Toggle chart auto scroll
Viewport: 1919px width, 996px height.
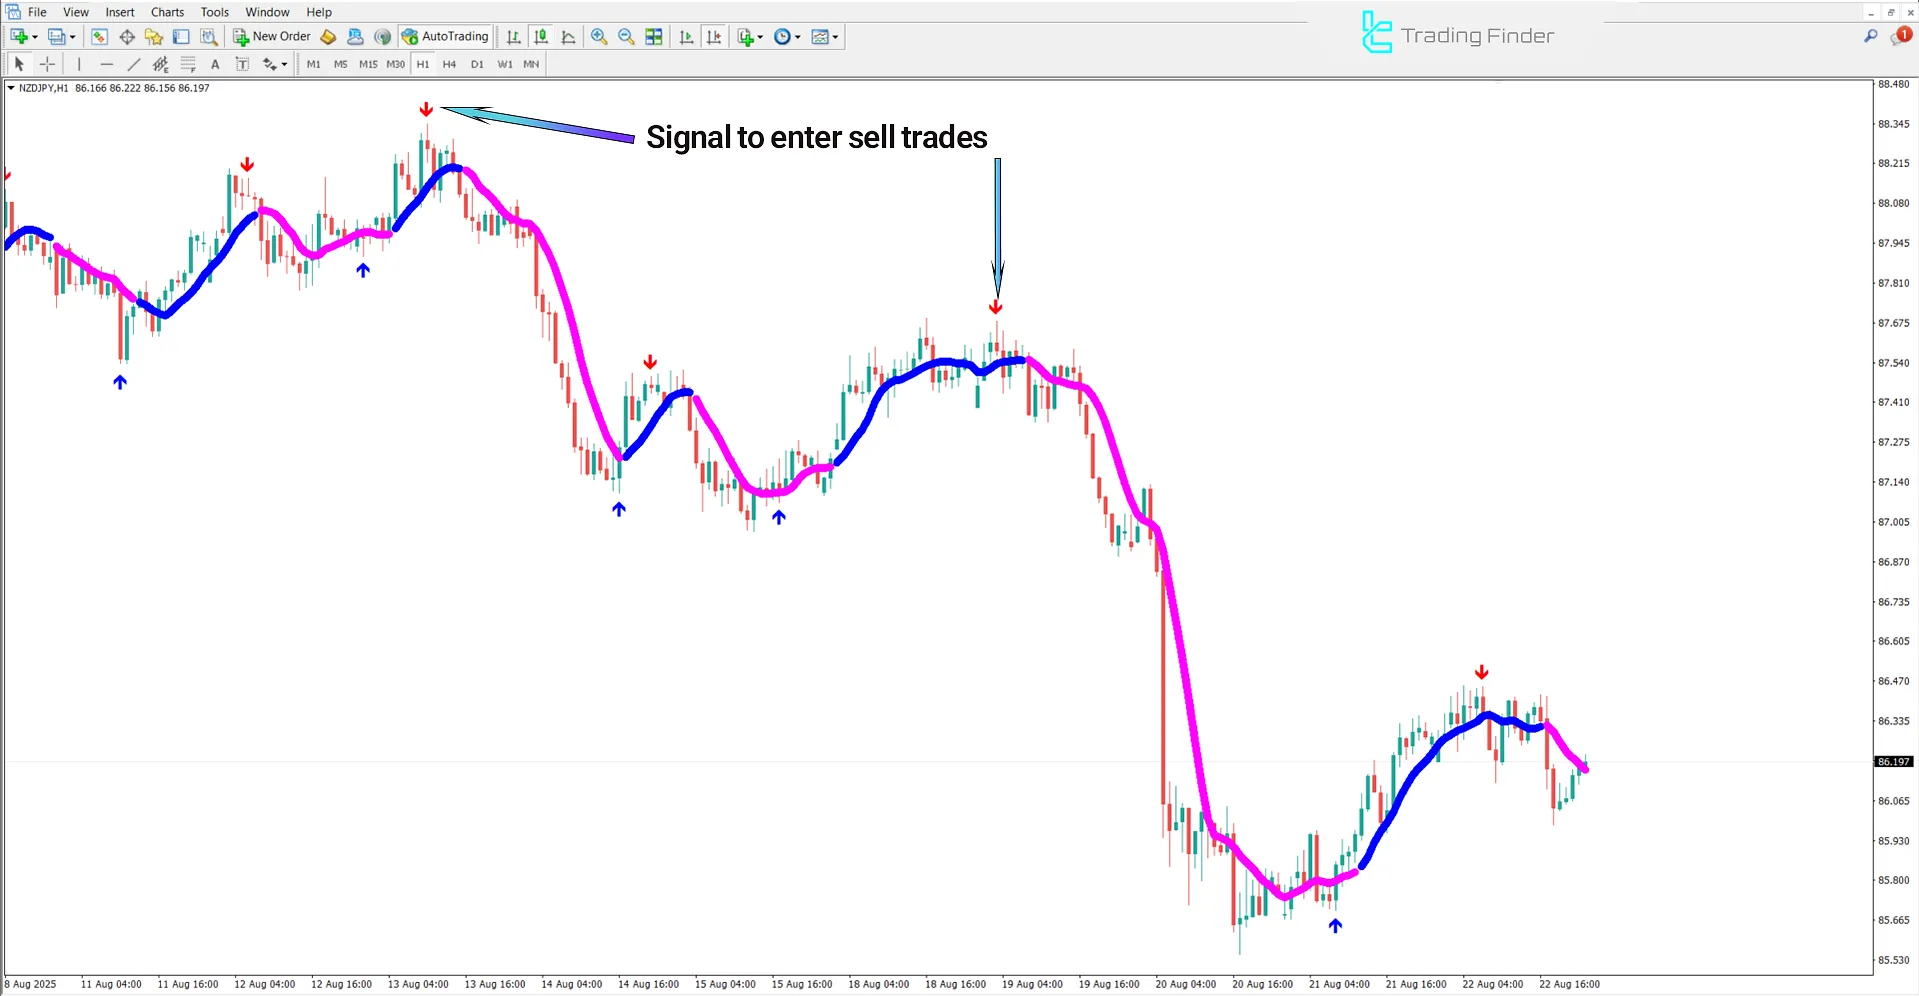[x=686, y=37]
